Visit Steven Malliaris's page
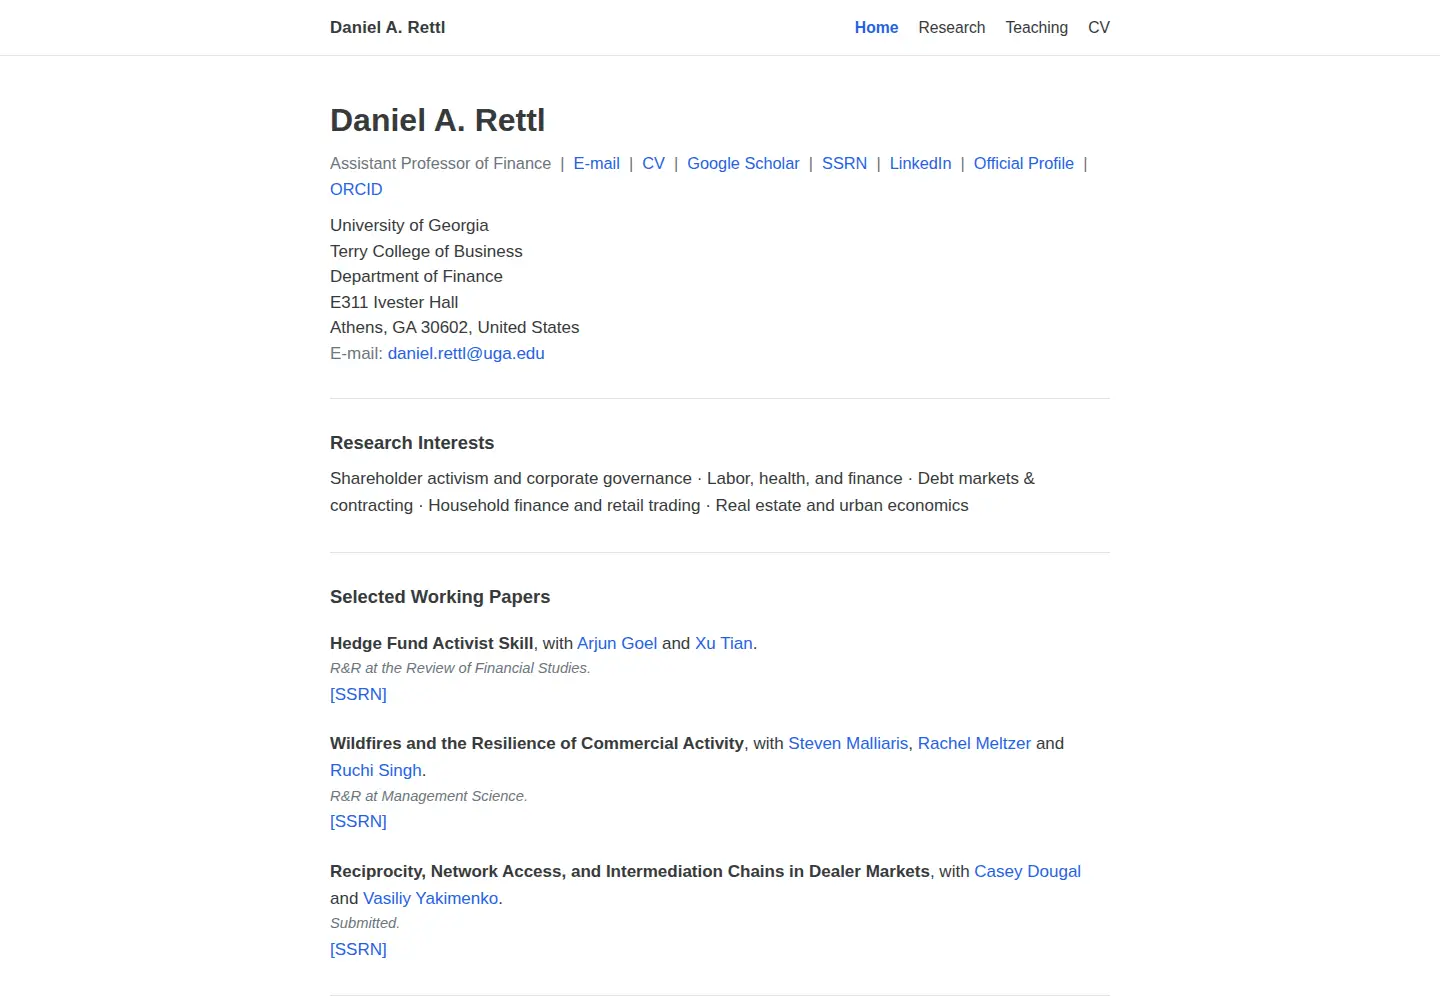Screen dimensions: 1440x1000 (848, 744)
